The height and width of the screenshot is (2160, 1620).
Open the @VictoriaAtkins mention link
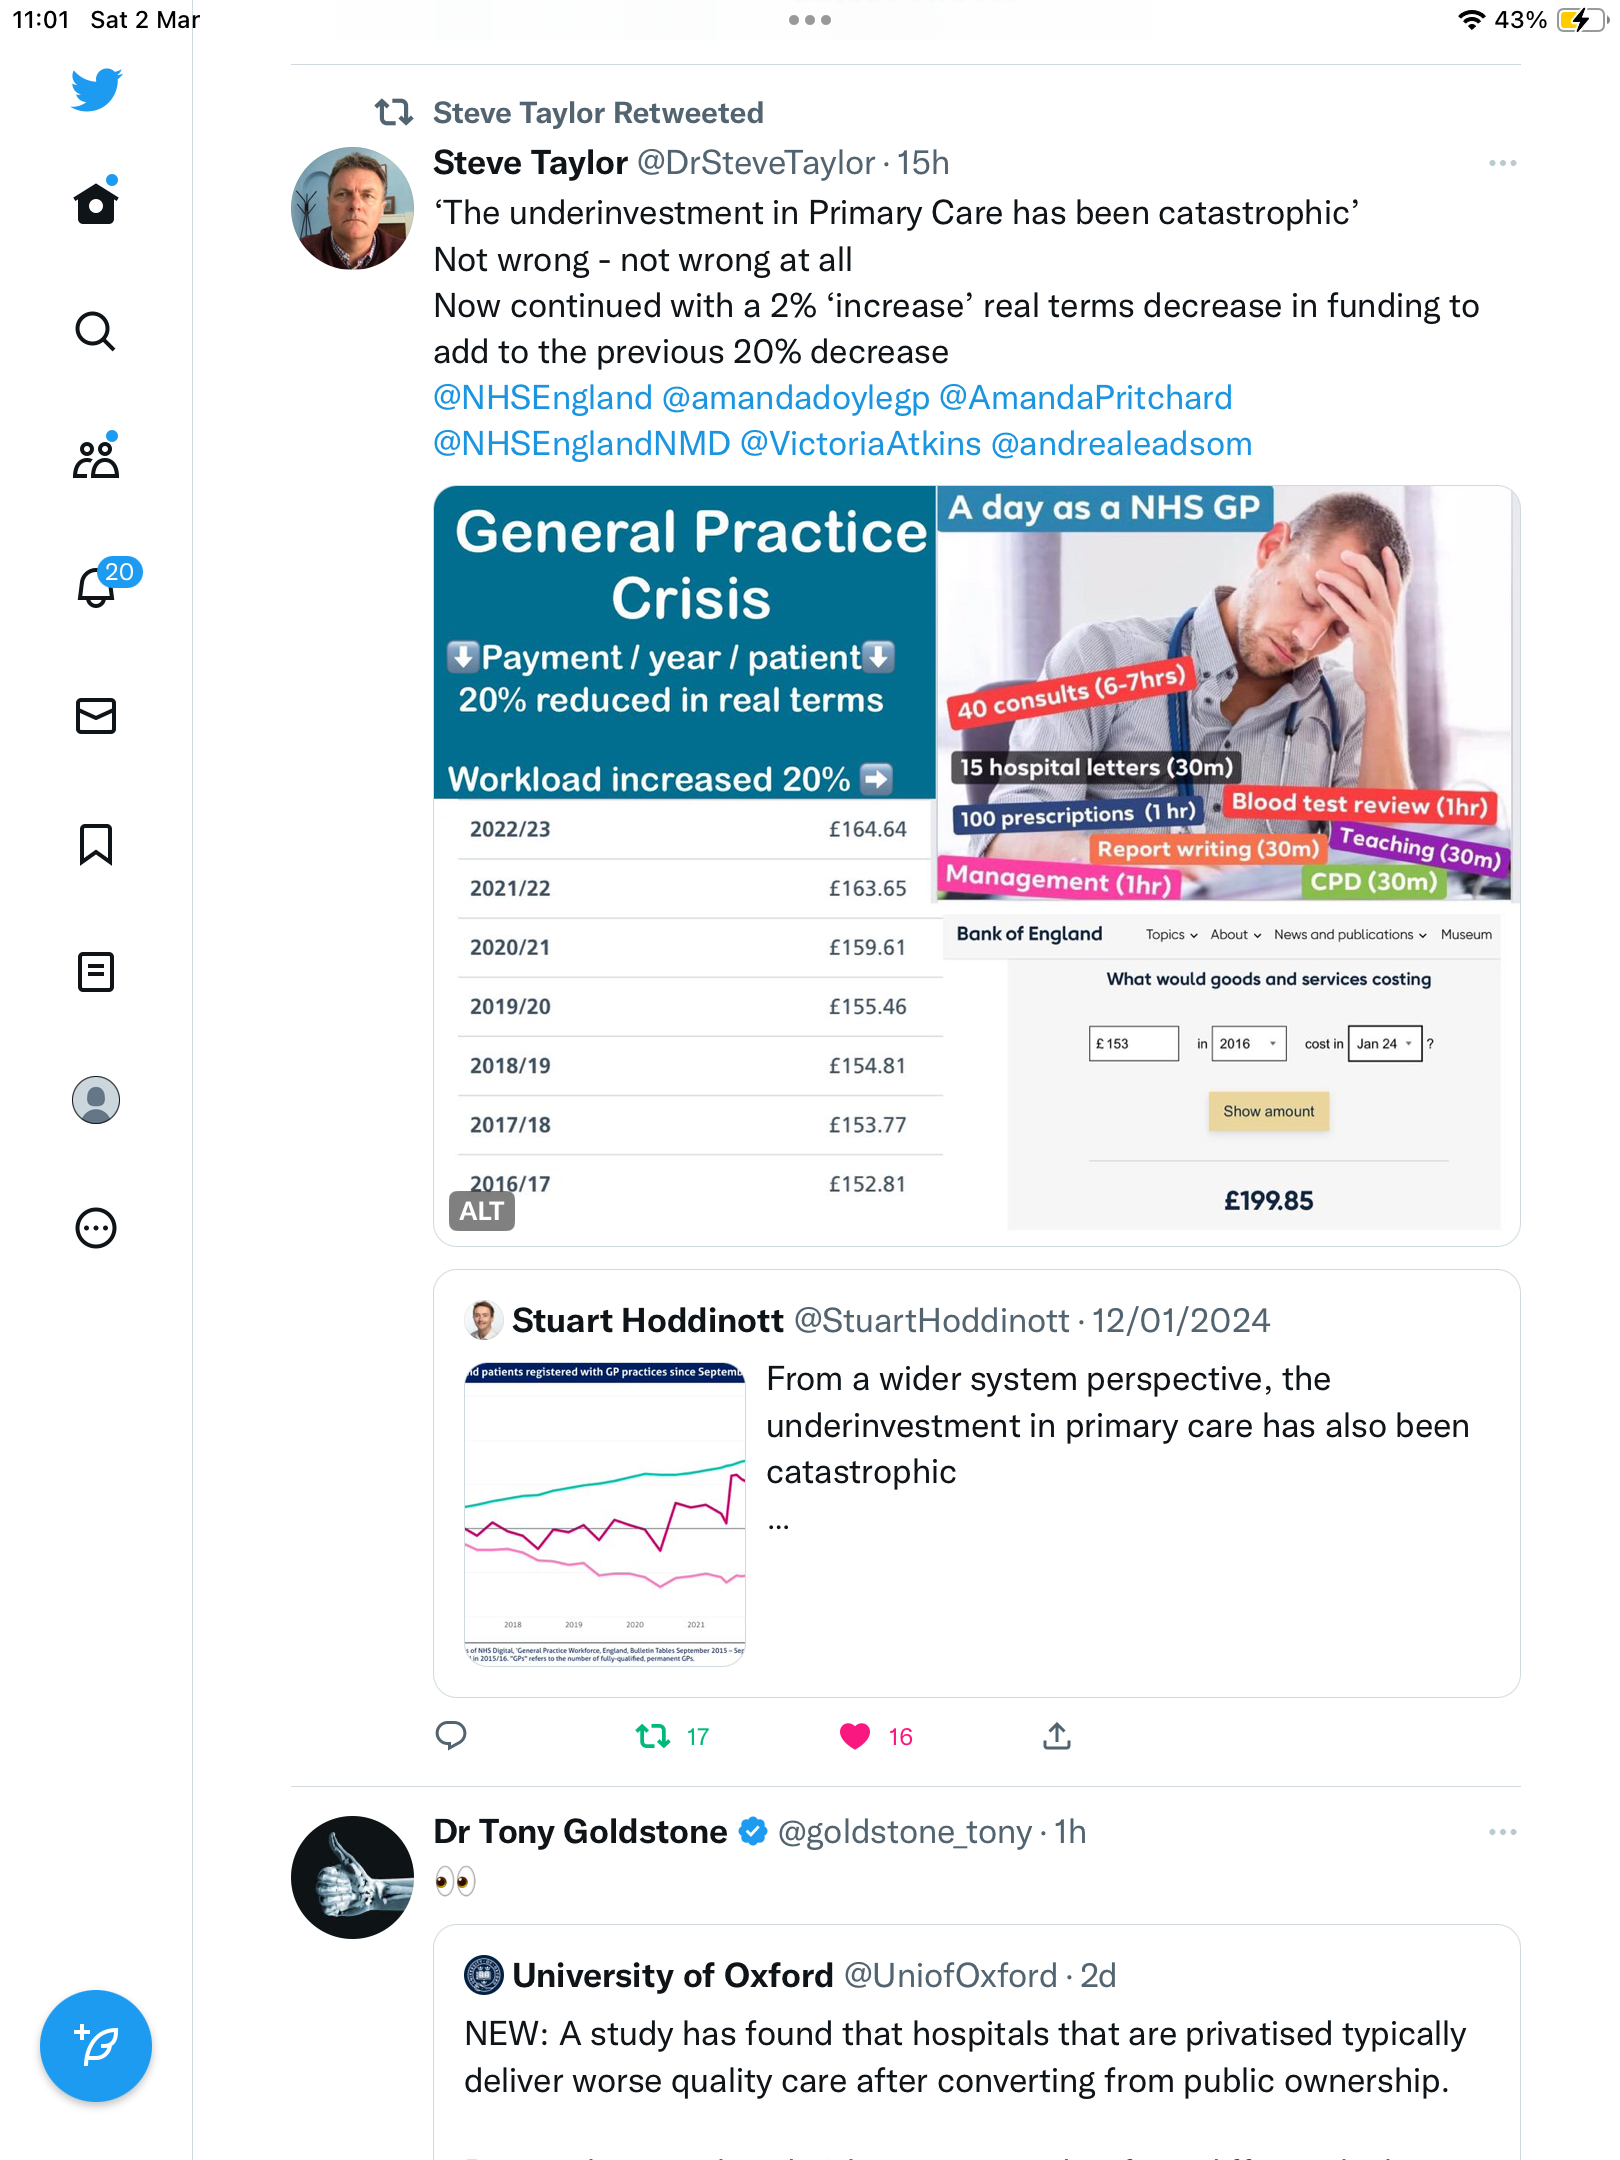pyautogui.click(x=861, y=444)
